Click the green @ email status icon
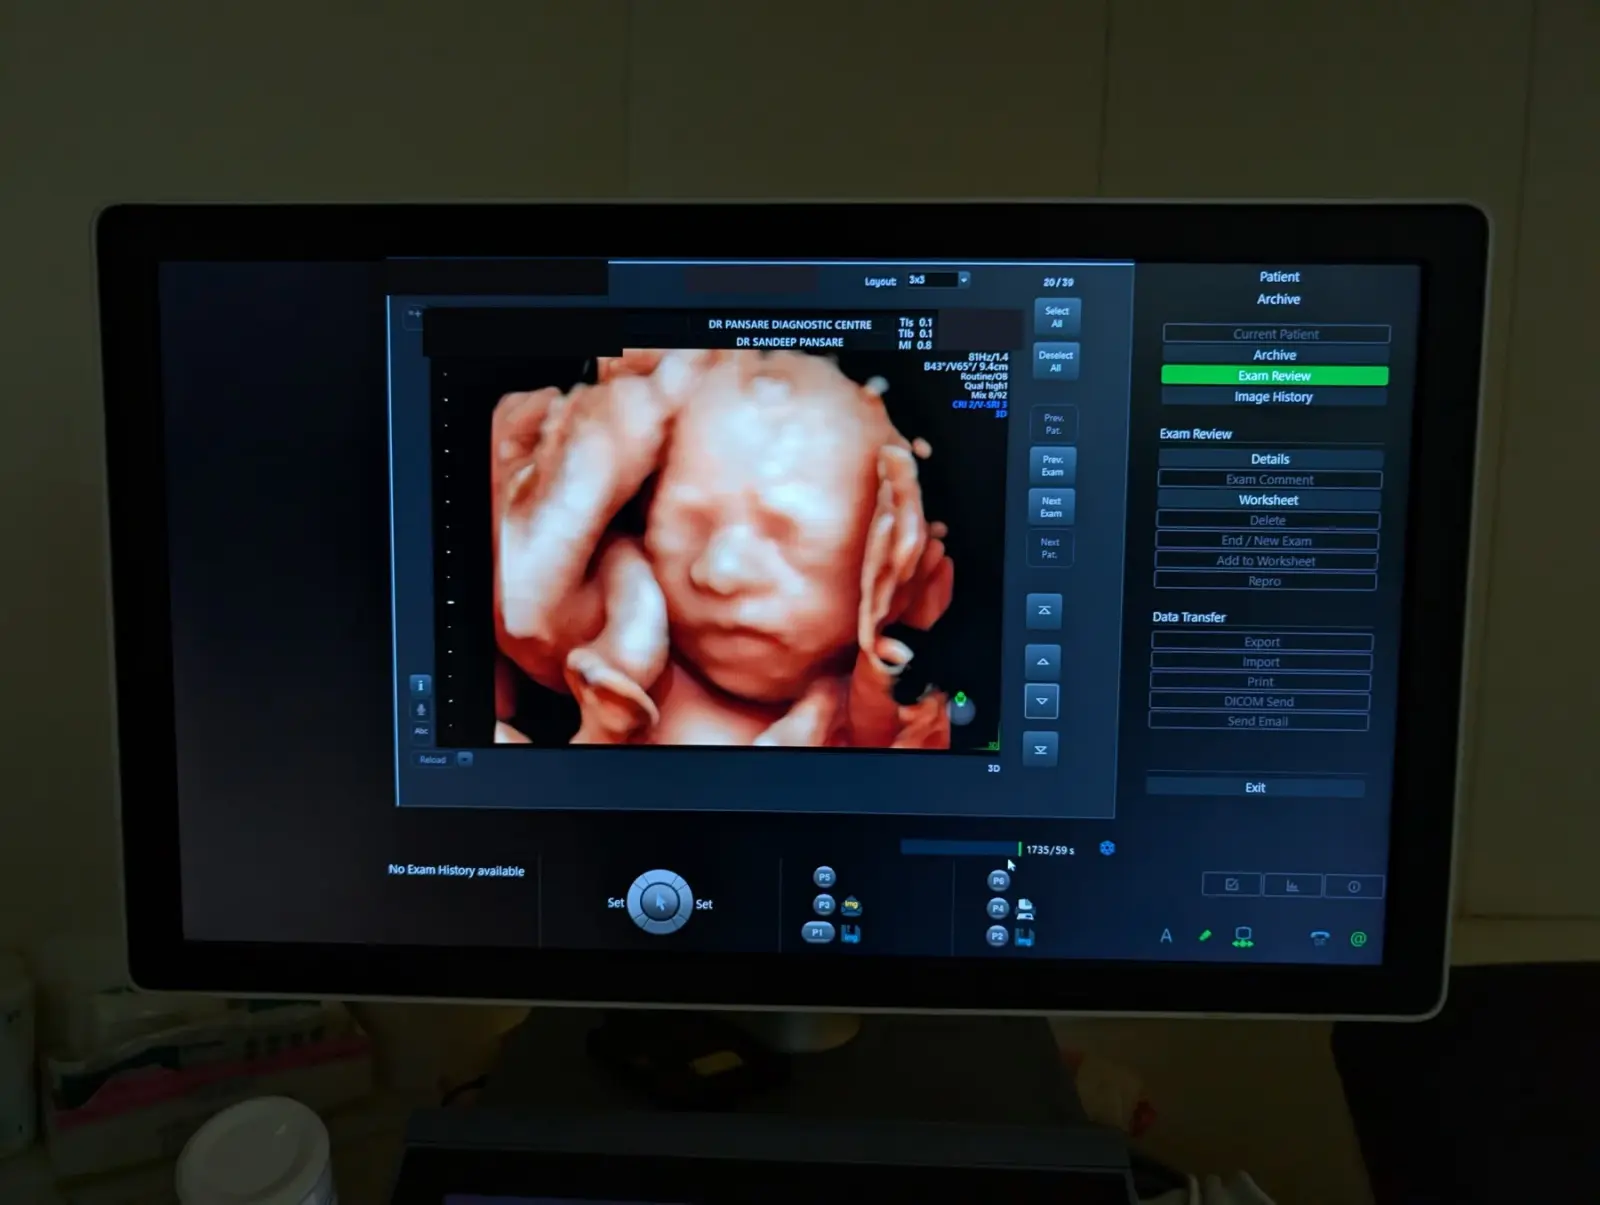This screenshot has width=1600, height=1205. (x=1358, y=939)
